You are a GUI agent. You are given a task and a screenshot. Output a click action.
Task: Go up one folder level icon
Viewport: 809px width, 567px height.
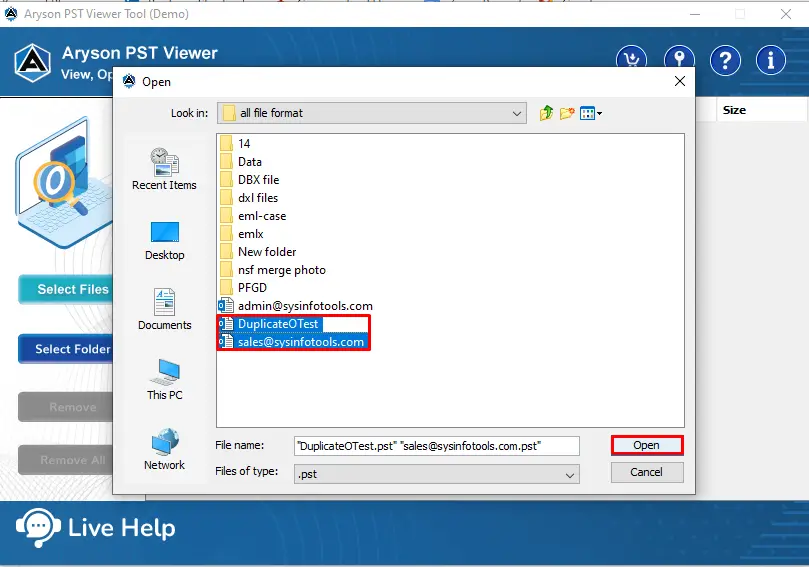546,112
